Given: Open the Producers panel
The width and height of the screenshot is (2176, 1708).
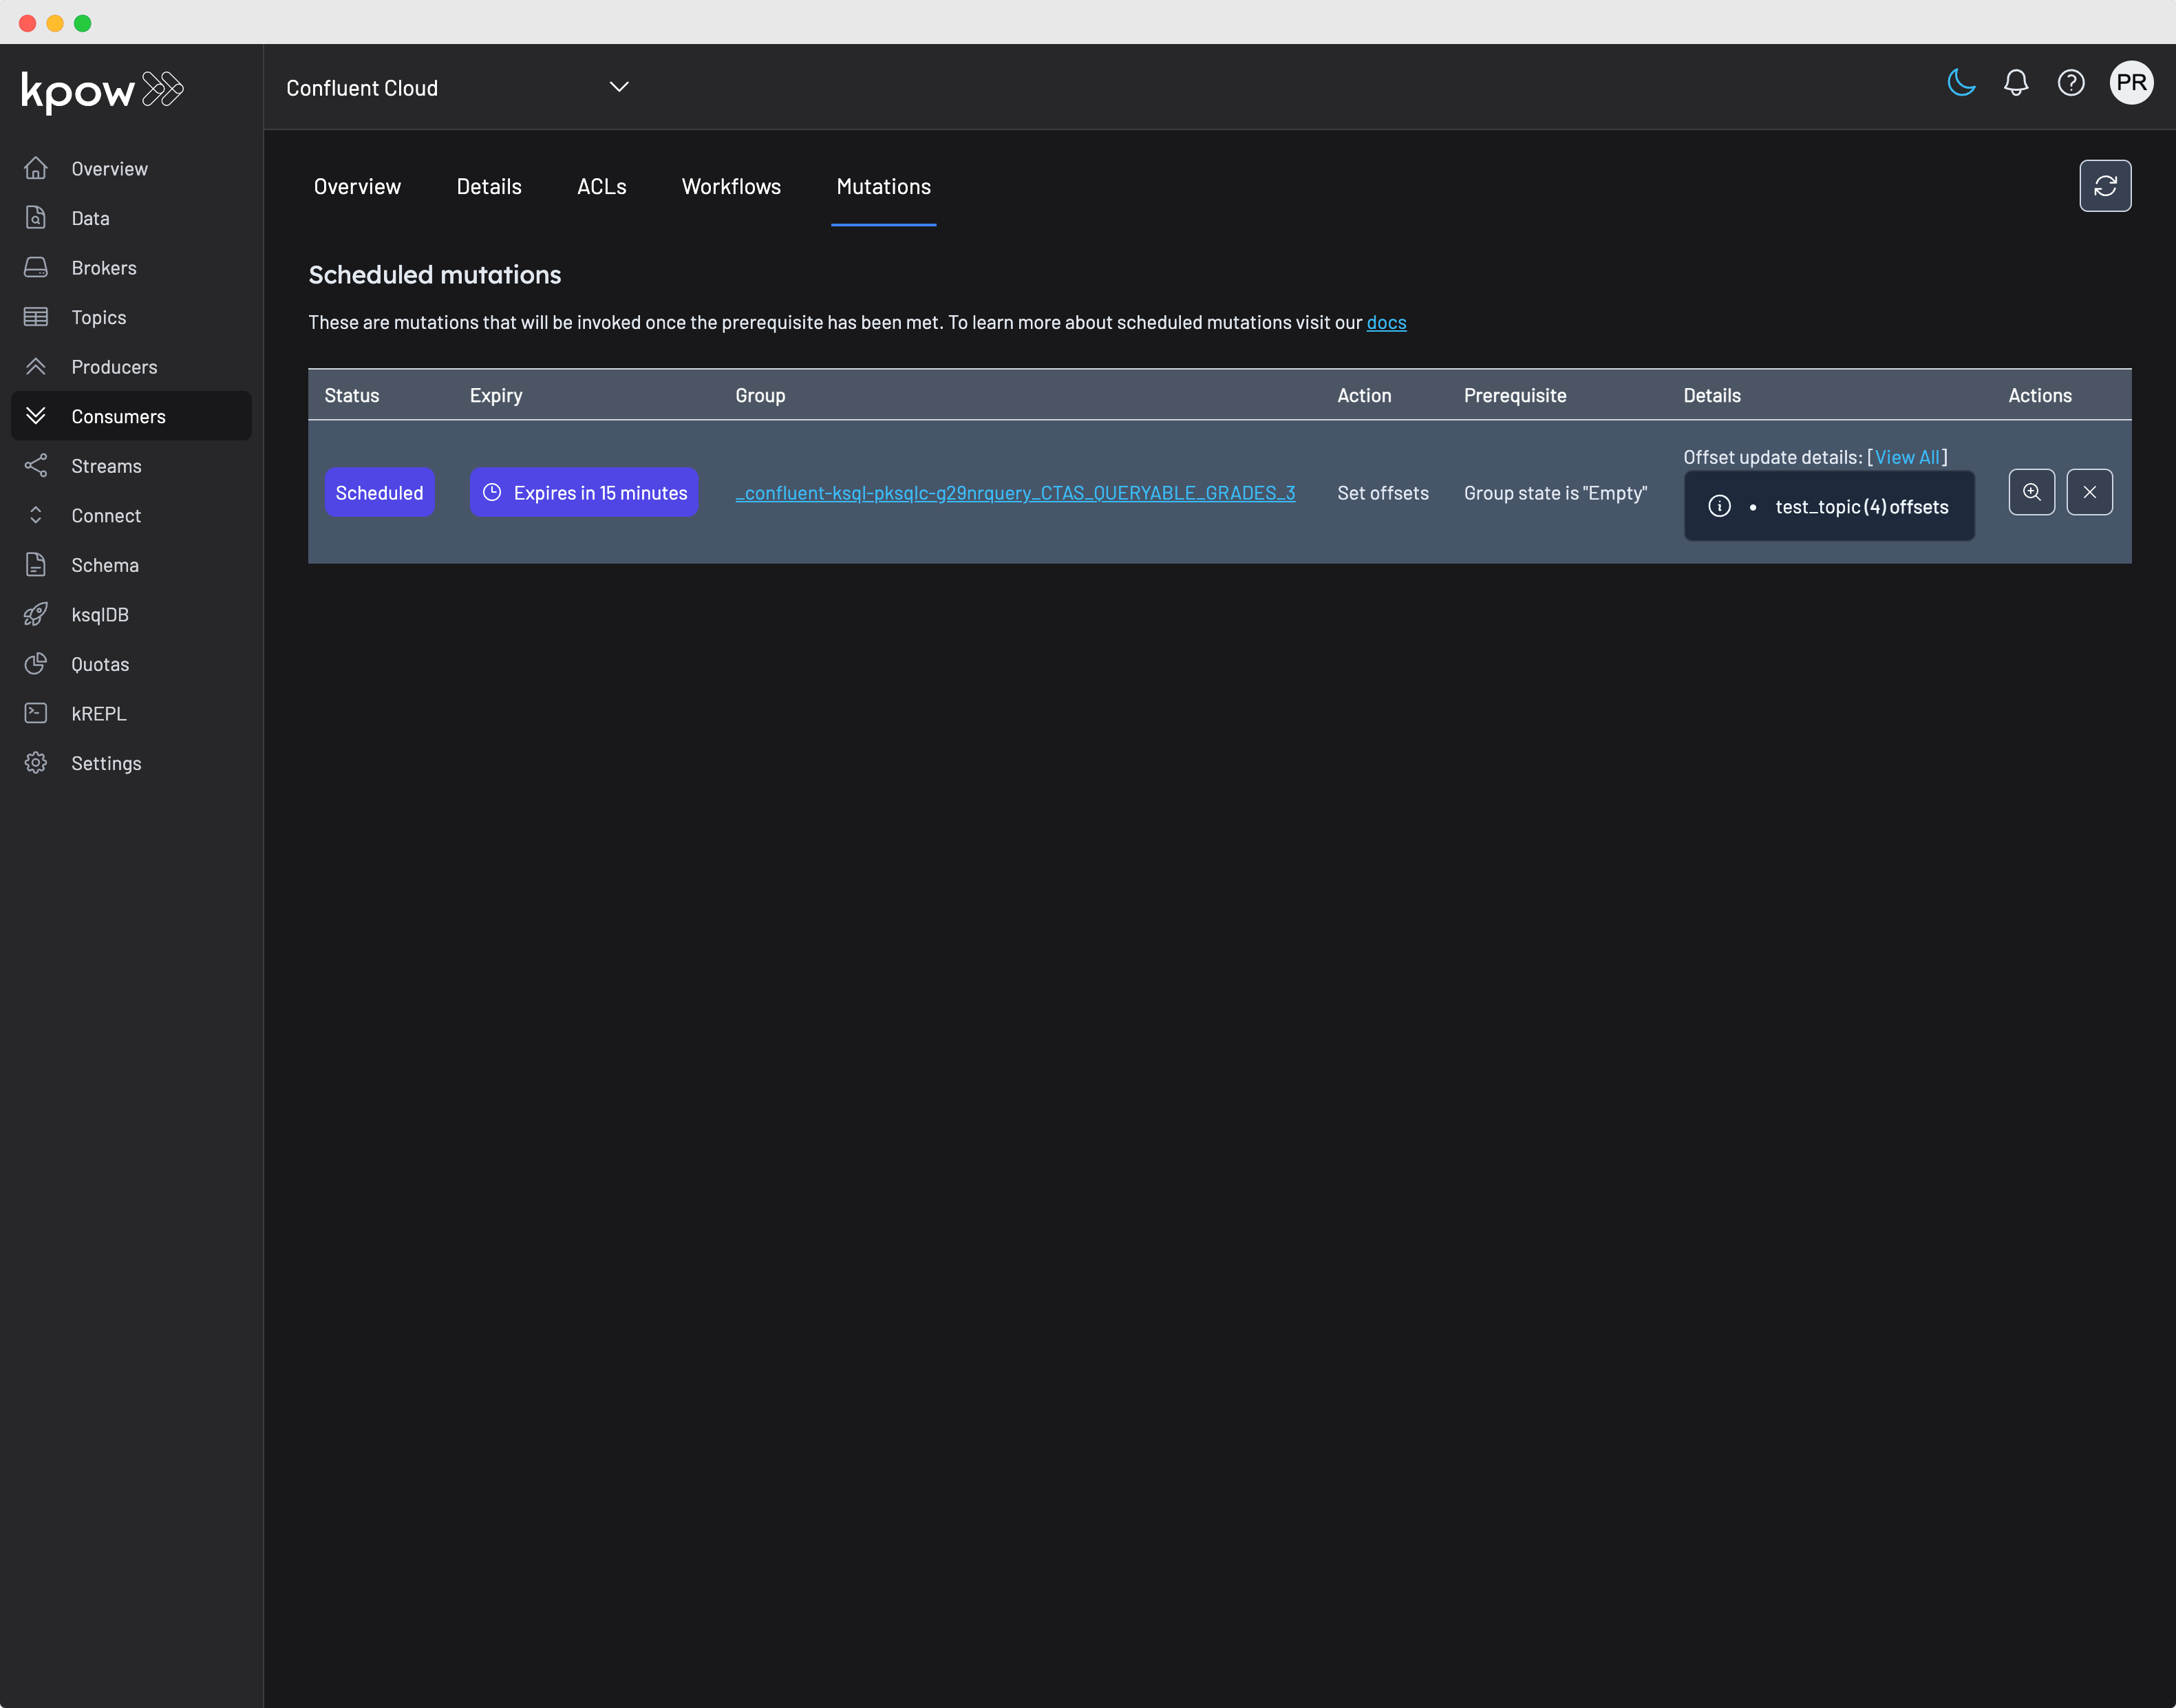Looking at the screenshot, I should click(114, 366).
